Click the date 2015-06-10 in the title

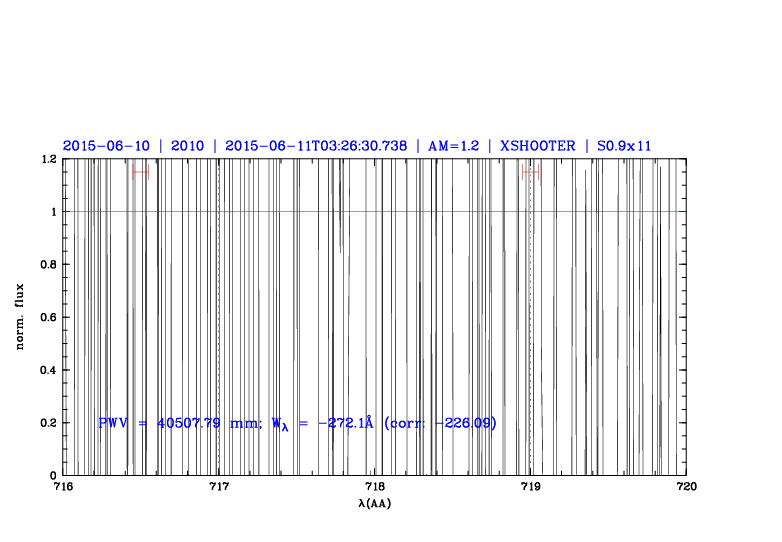106,146
